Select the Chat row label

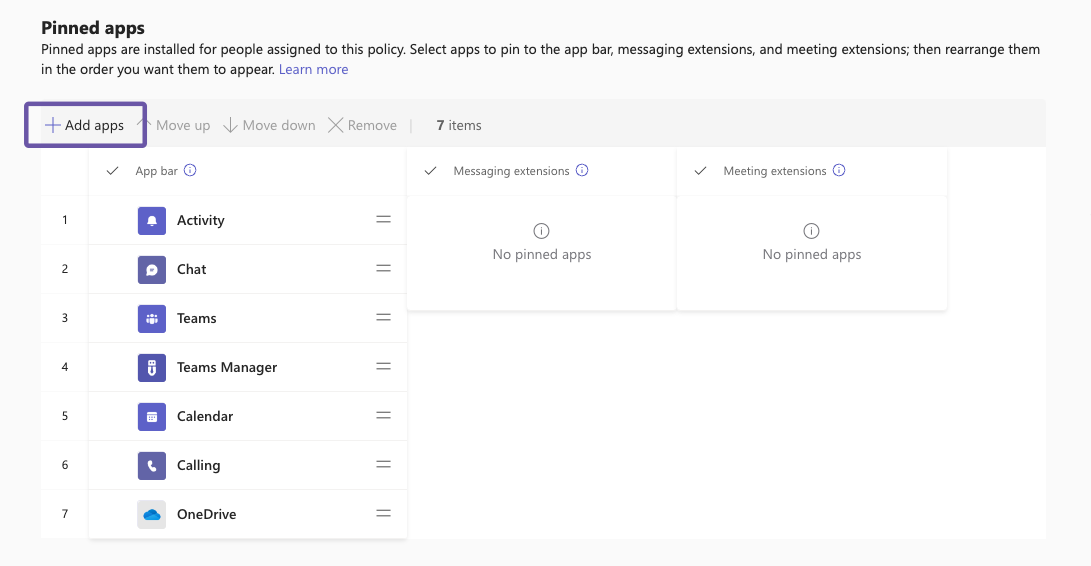pos(191,269)
